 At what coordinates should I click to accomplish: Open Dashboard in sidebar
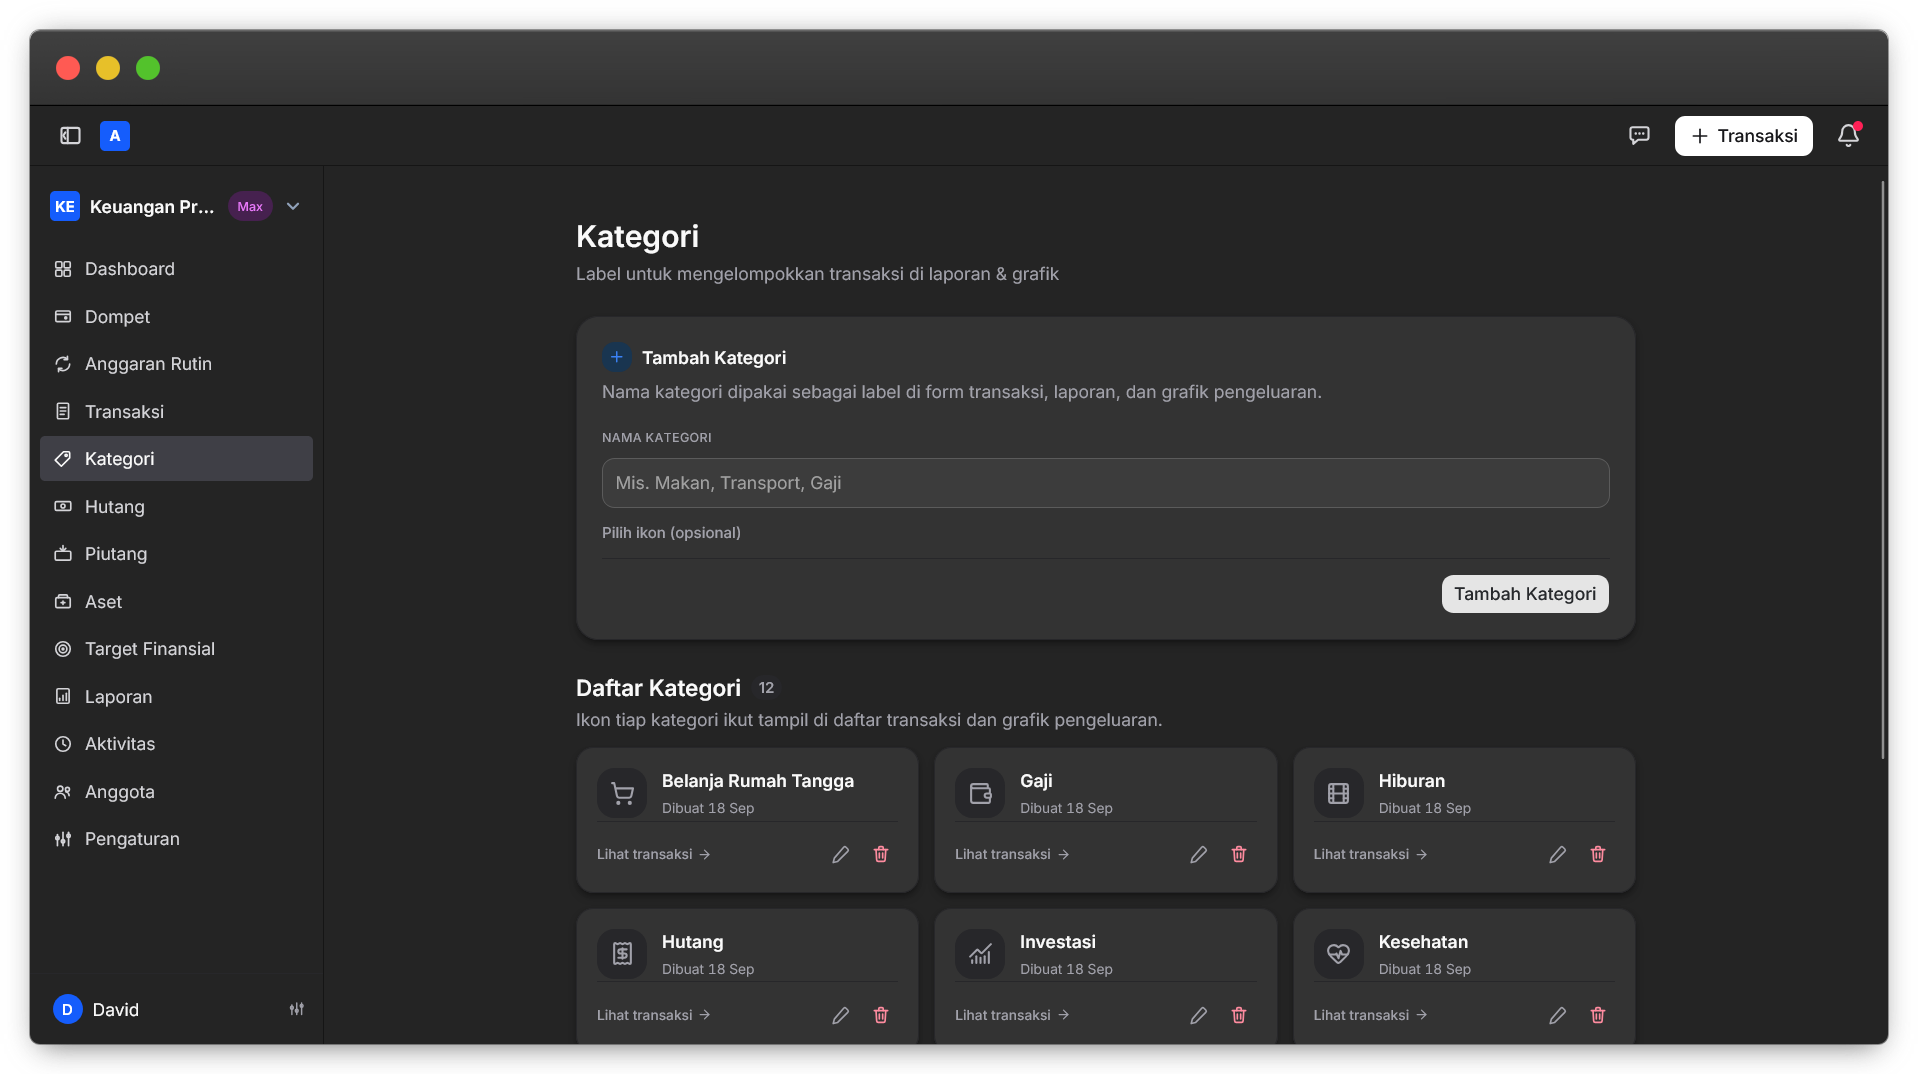176,269
